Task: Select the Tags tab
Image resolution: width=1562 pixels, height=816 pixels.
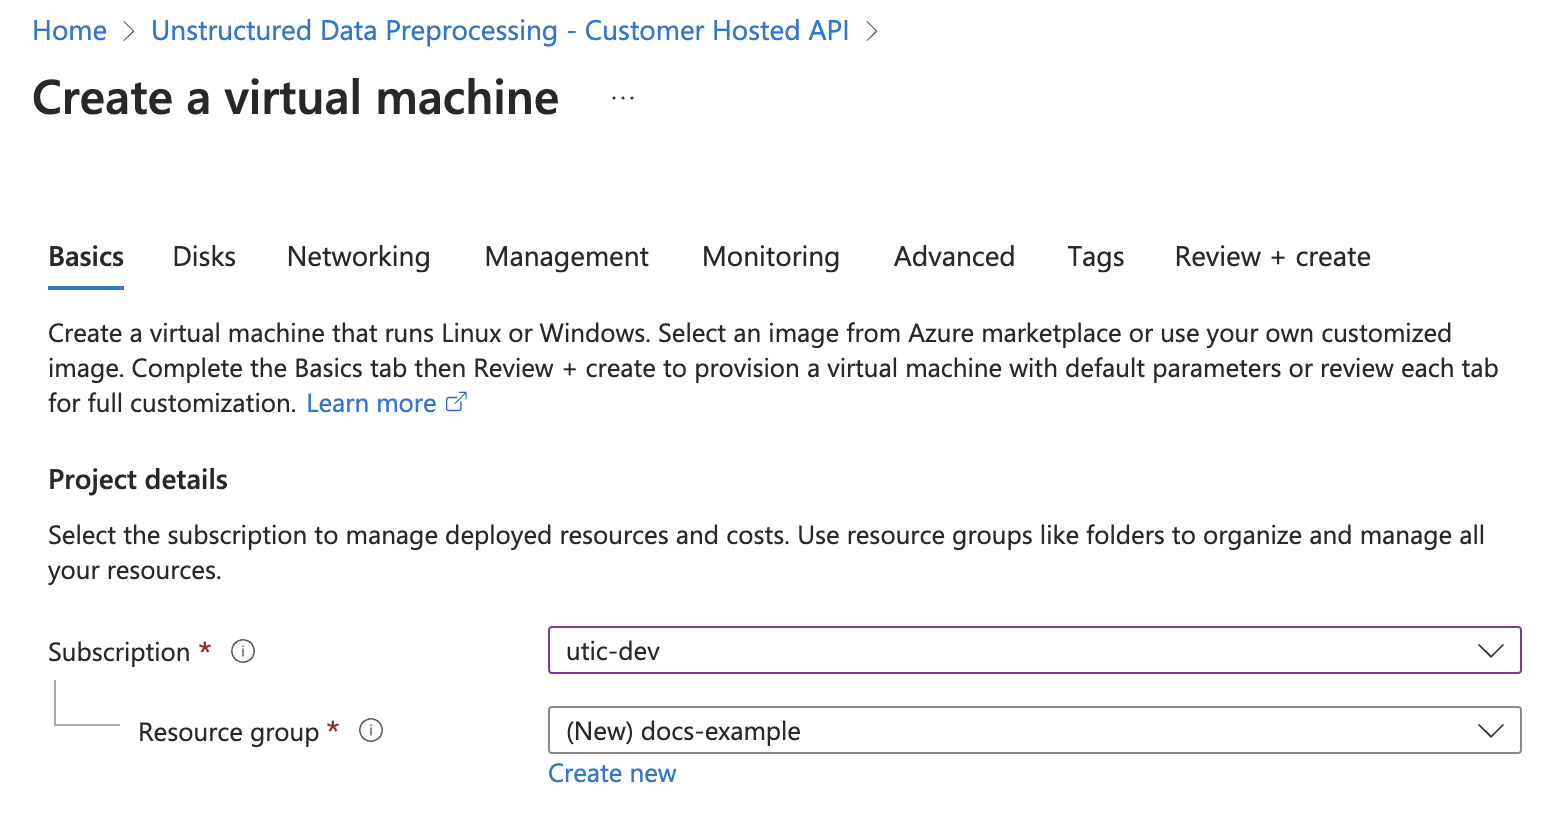Action: tap(1095, 257)
